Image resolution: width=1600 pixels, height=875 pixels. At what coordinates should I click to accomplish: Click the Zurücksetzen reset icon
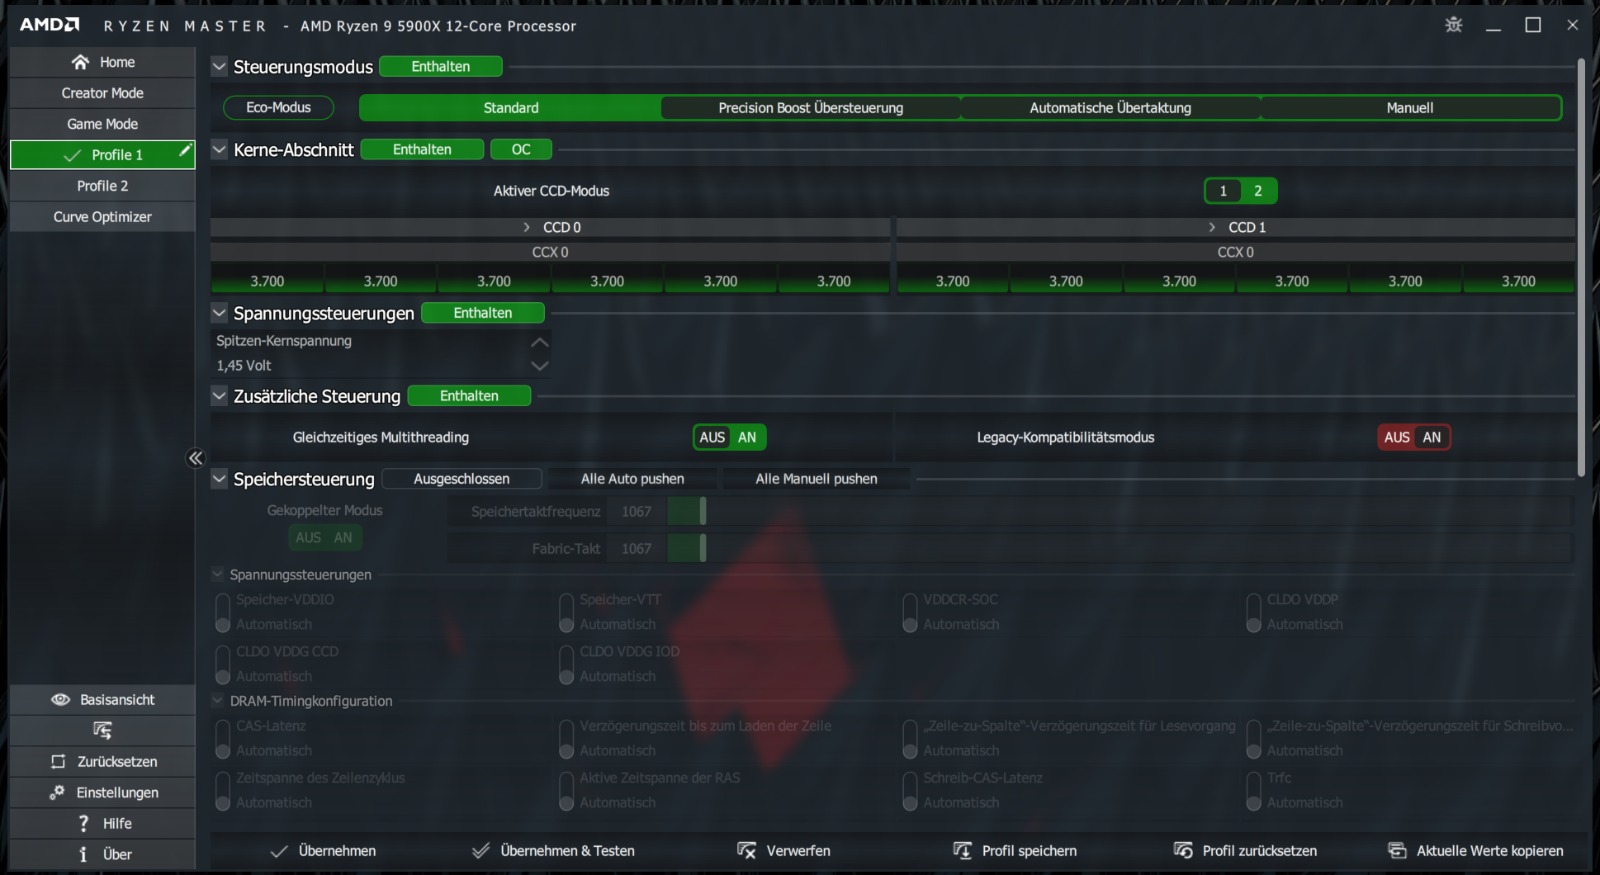(x=58, y=762)
